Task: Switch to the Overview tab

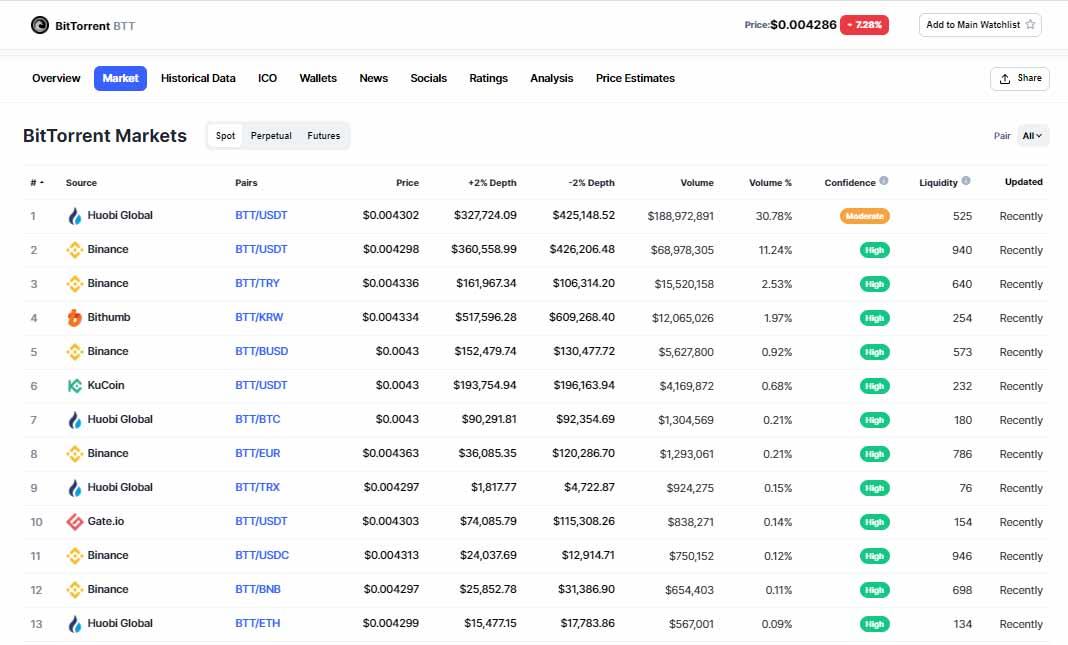Action: click(x=56, y=78)
